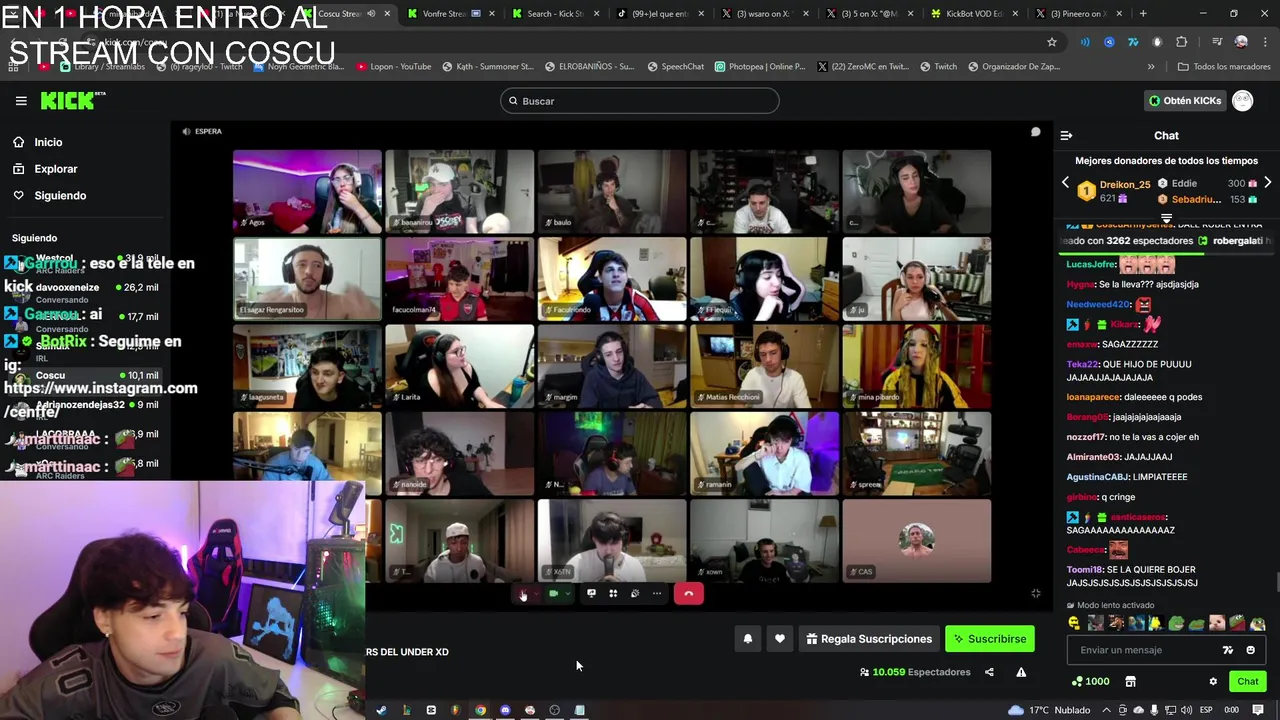
Task: Click the KICK logo
Action: coord(72,101)
